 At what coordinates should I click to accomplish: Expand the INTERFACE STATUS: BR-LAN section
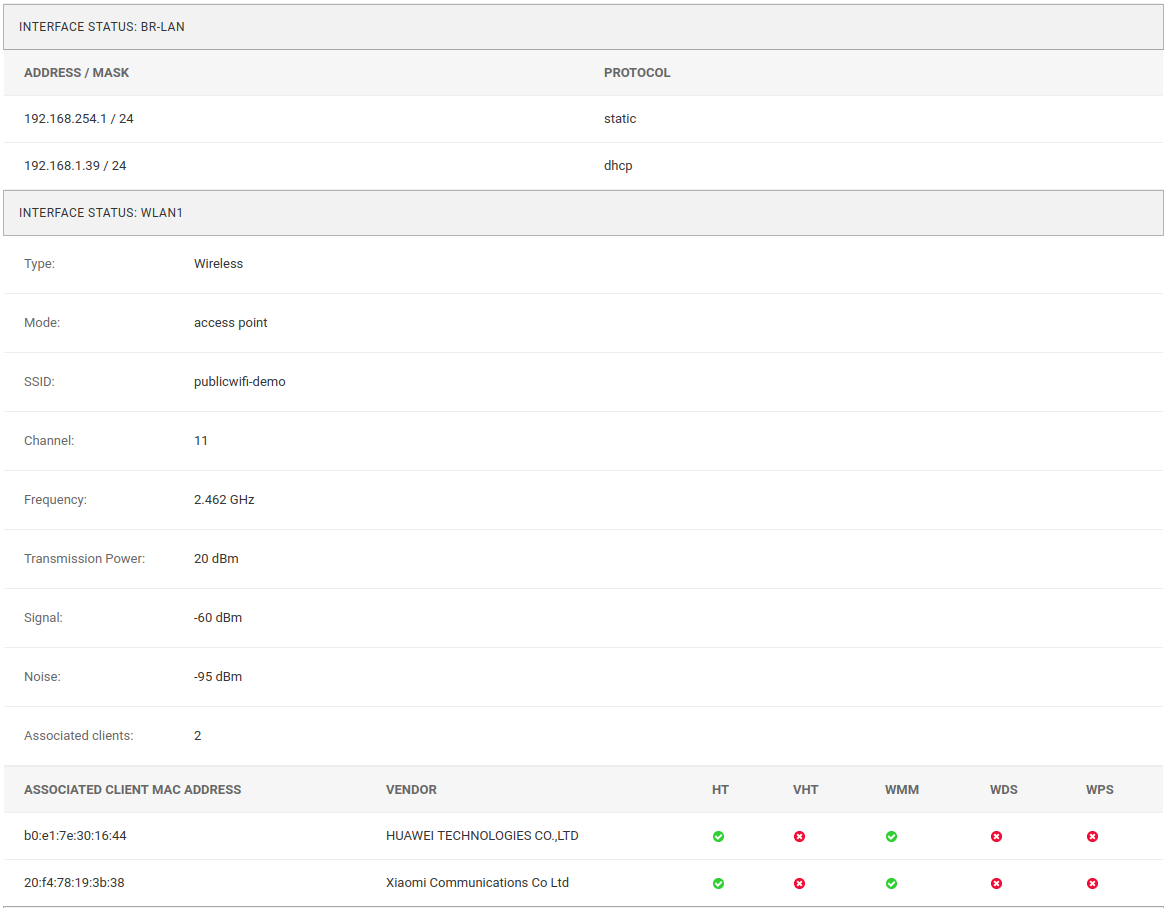point(101,27)
